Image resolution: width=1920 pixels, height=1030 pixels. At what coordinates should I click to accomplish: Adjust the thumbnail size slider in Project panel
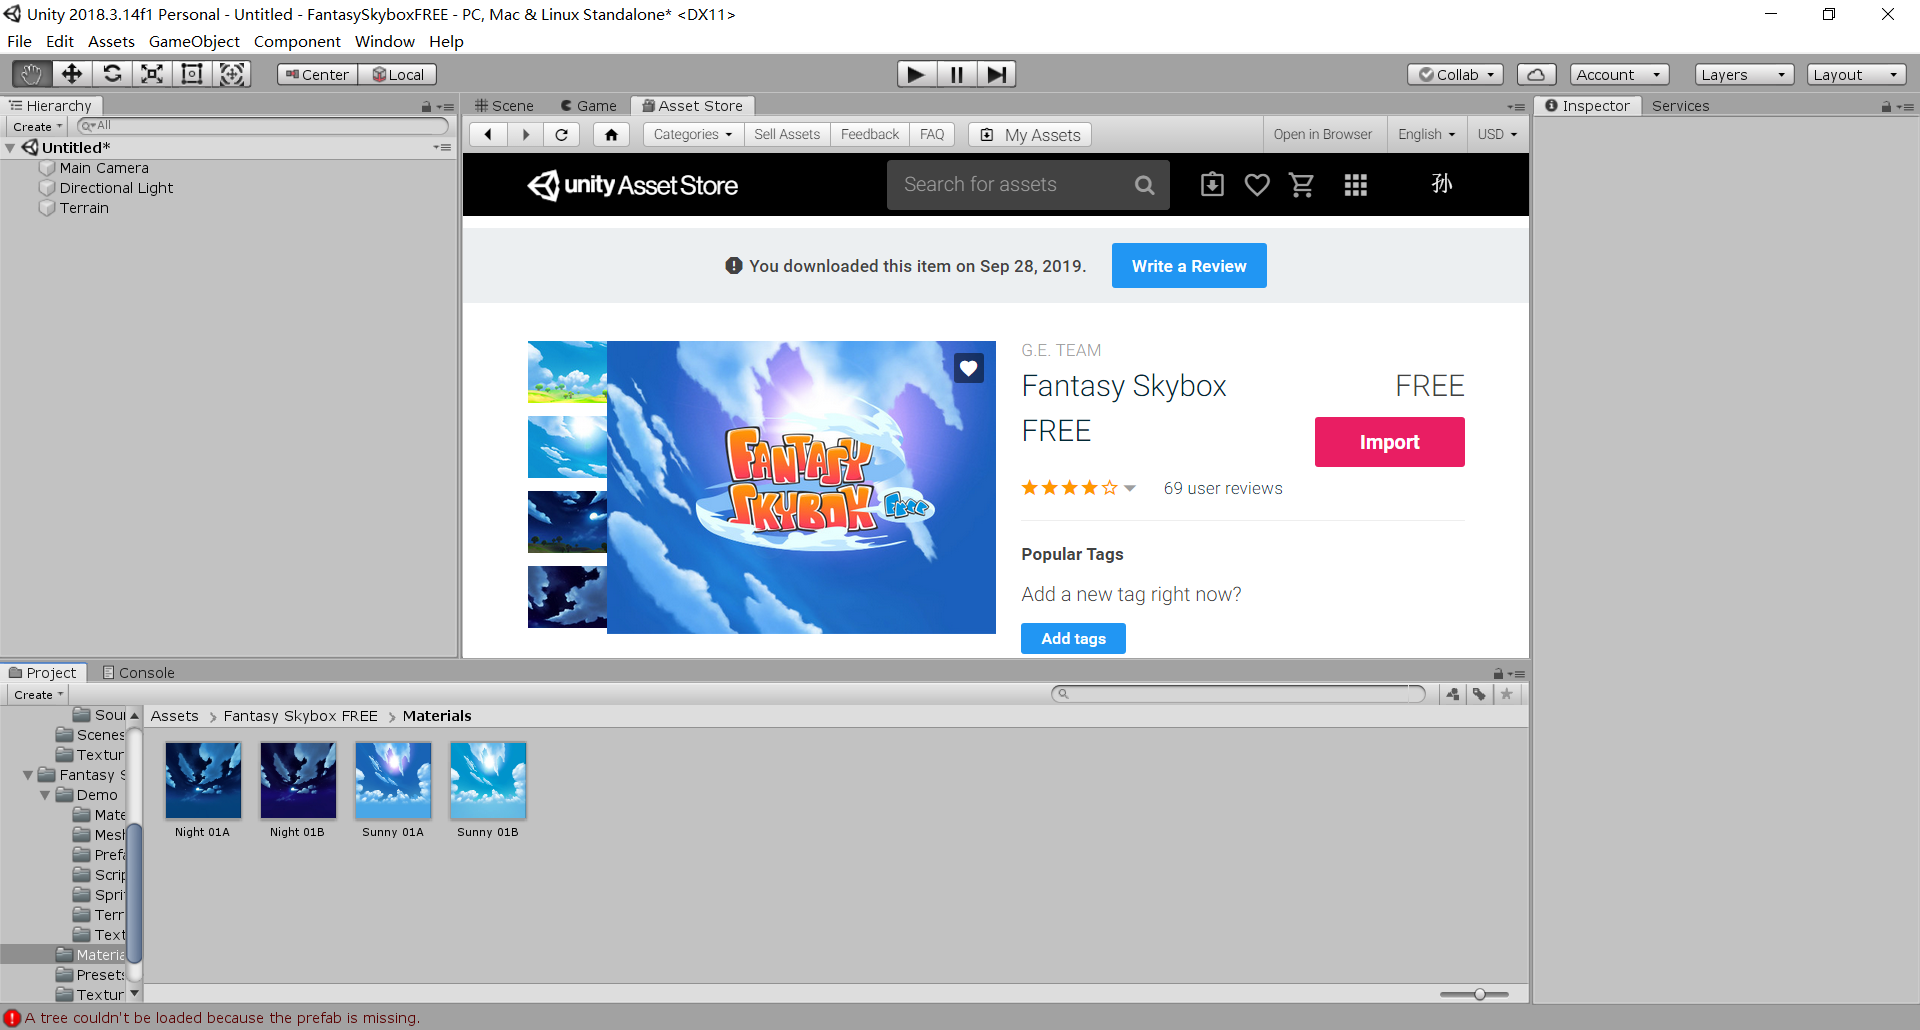point(1479,993)
